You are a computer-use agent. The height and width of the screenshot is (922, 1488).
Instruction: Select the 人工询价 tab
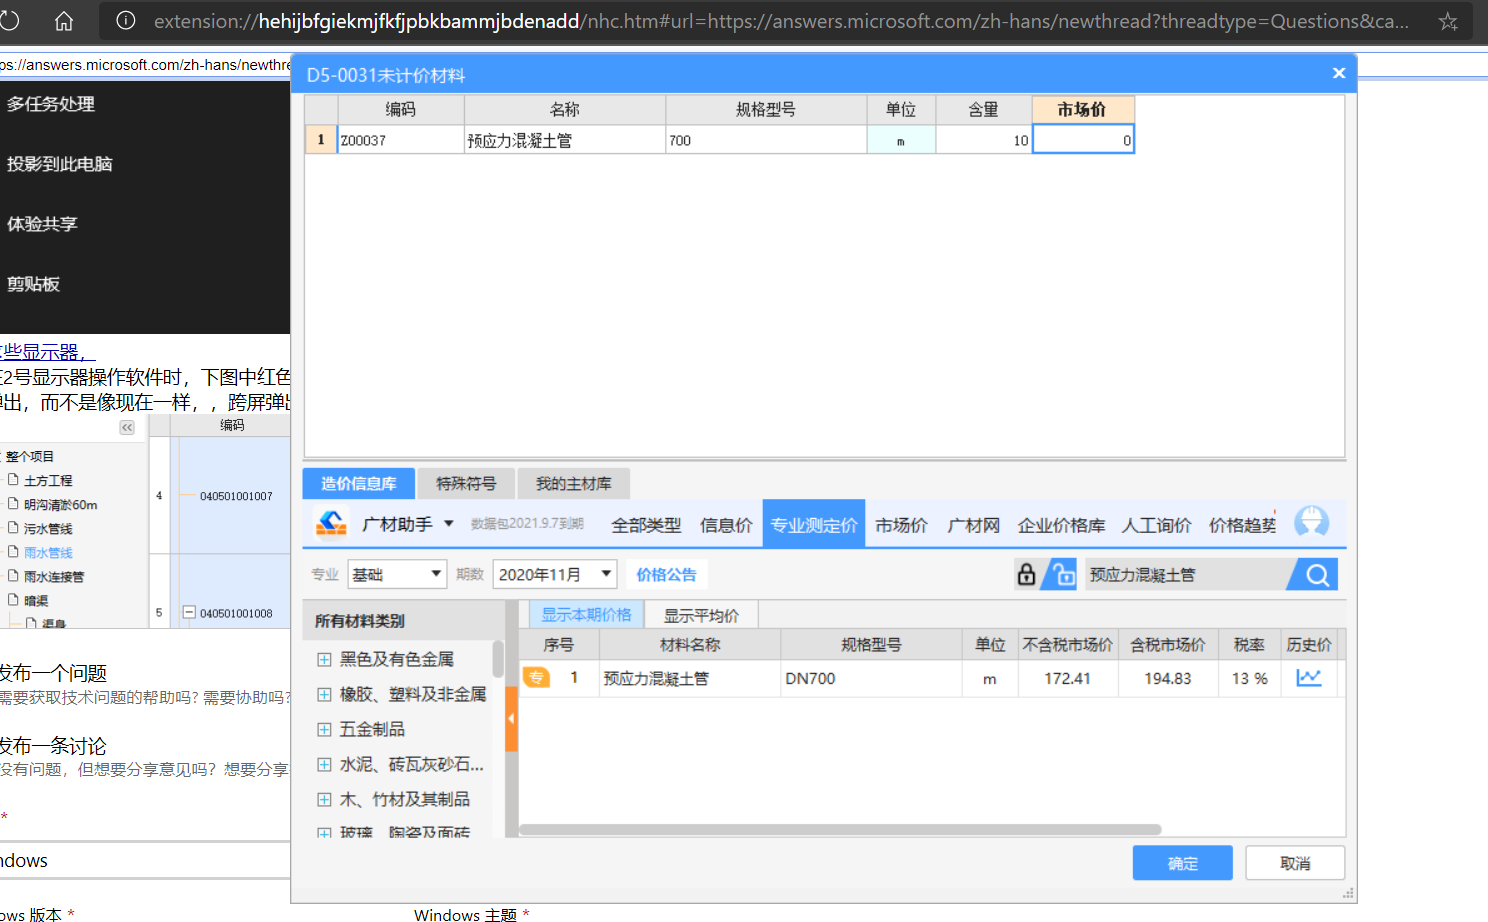point(1156,524)
